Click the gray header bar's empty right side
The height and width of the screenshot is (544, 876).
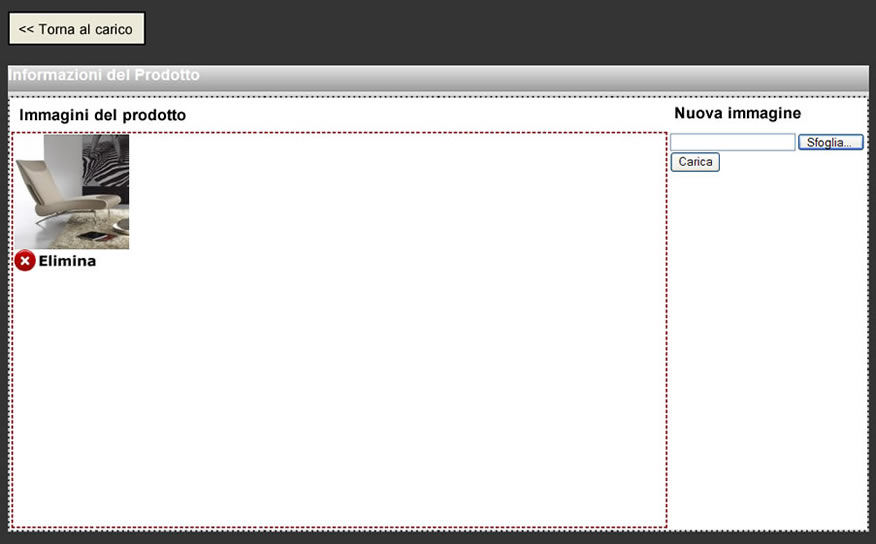(600, 78)
